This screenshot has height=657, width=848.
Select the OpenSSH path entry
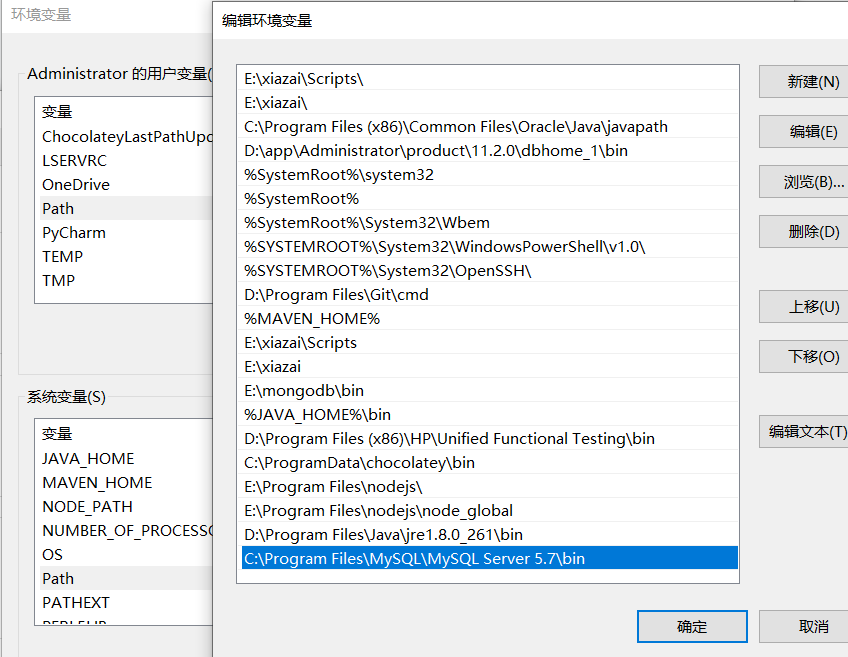[x=388, y=271]
